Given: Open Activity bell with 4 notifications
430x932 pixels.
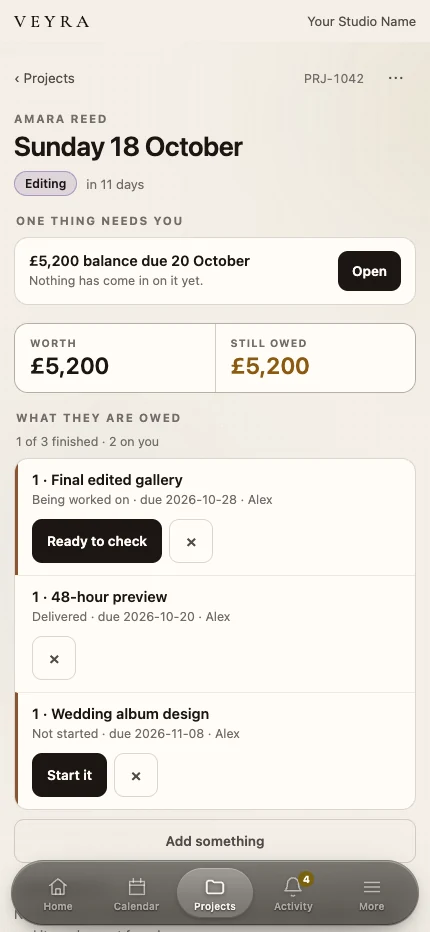Looking at the screenshot, I should 293,886.
